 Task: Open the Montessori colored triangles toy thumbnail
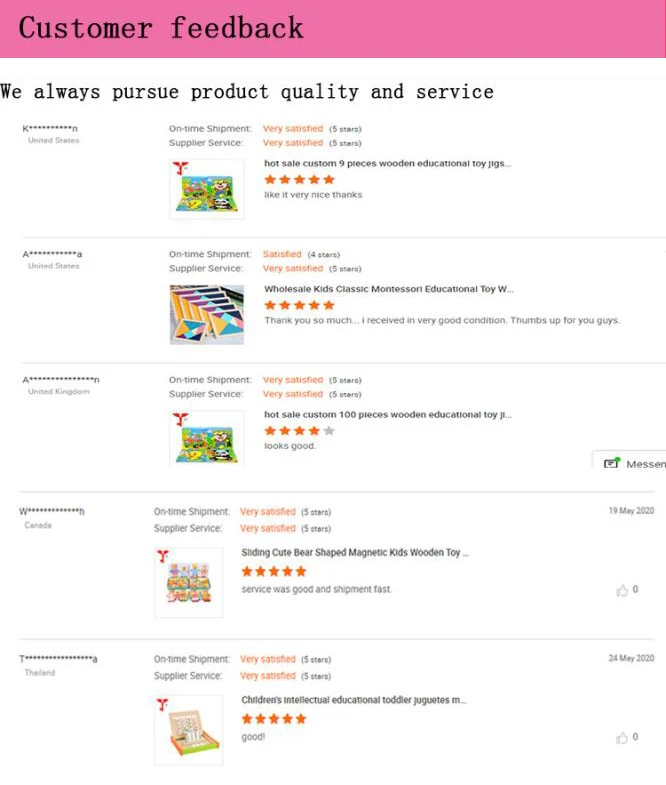(x=207, y=314)
